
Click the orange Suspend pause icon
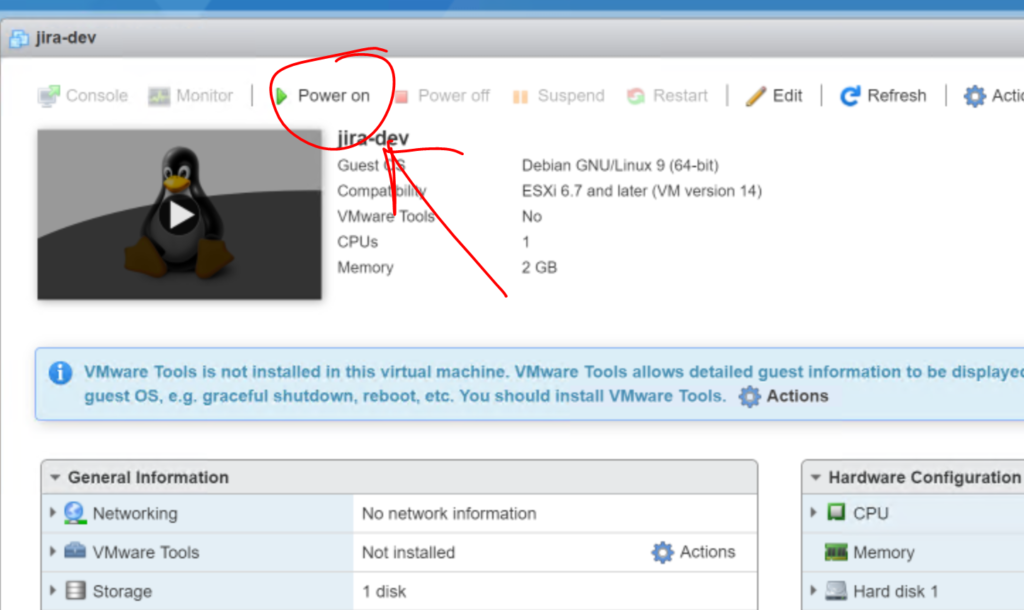(x=520, y=97)
